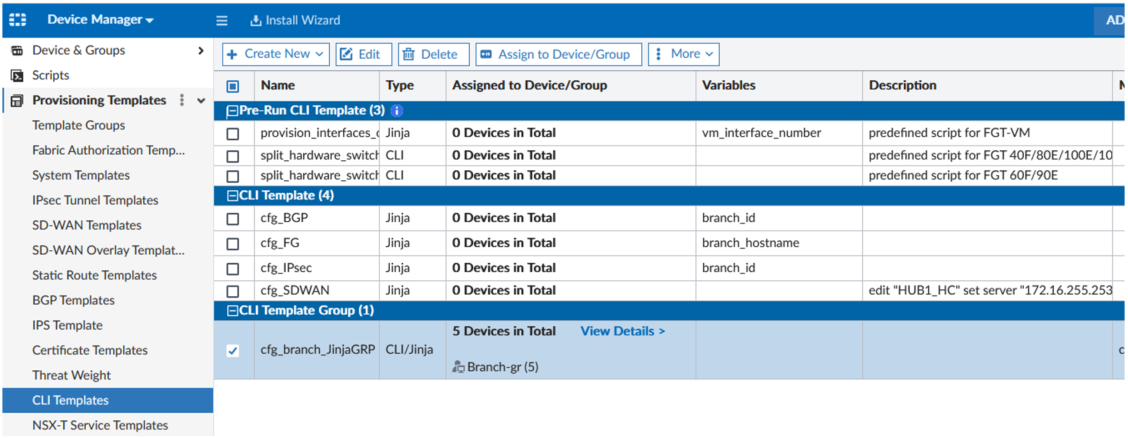The height and width of the screenshot is (438, 1128).
Task: Click the Provisioning Templates sidebar icon
Action: pyautogui.click(x=17, y=100)
